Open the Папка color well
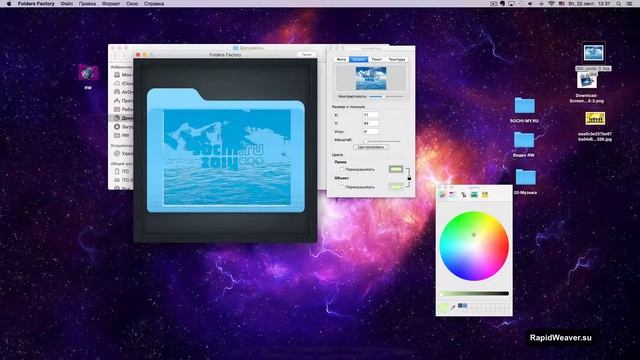Image resolution: width=640 pixels, height=360 pixels. point(396,169)
